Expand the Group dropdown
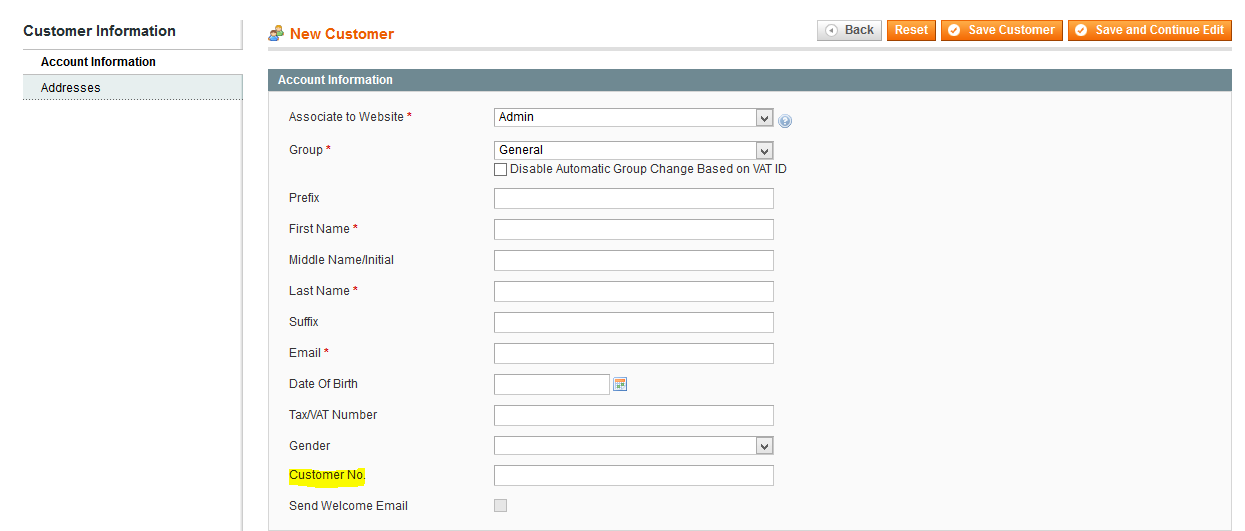This screenshot has width=1245, height=531. [634, 150]
